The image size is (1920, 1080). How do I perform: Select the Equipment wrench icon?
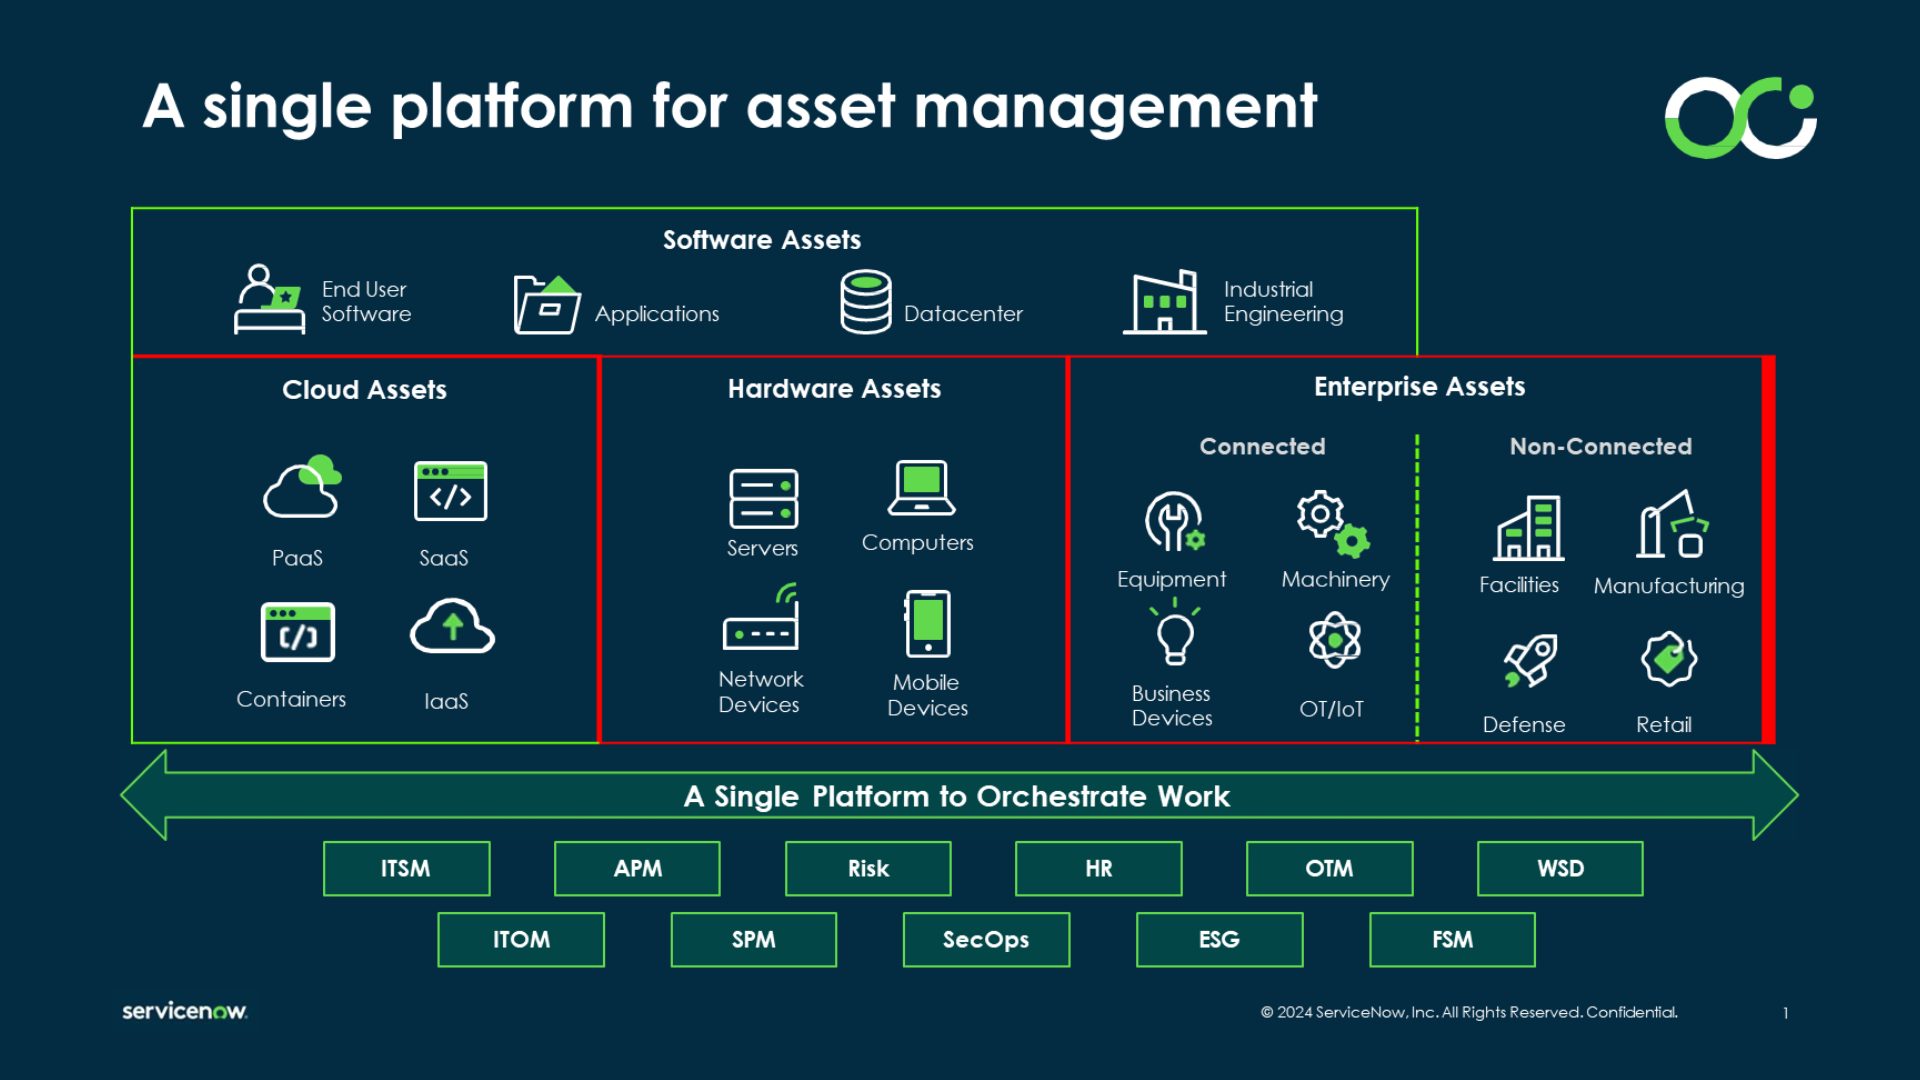[1174, 521]
